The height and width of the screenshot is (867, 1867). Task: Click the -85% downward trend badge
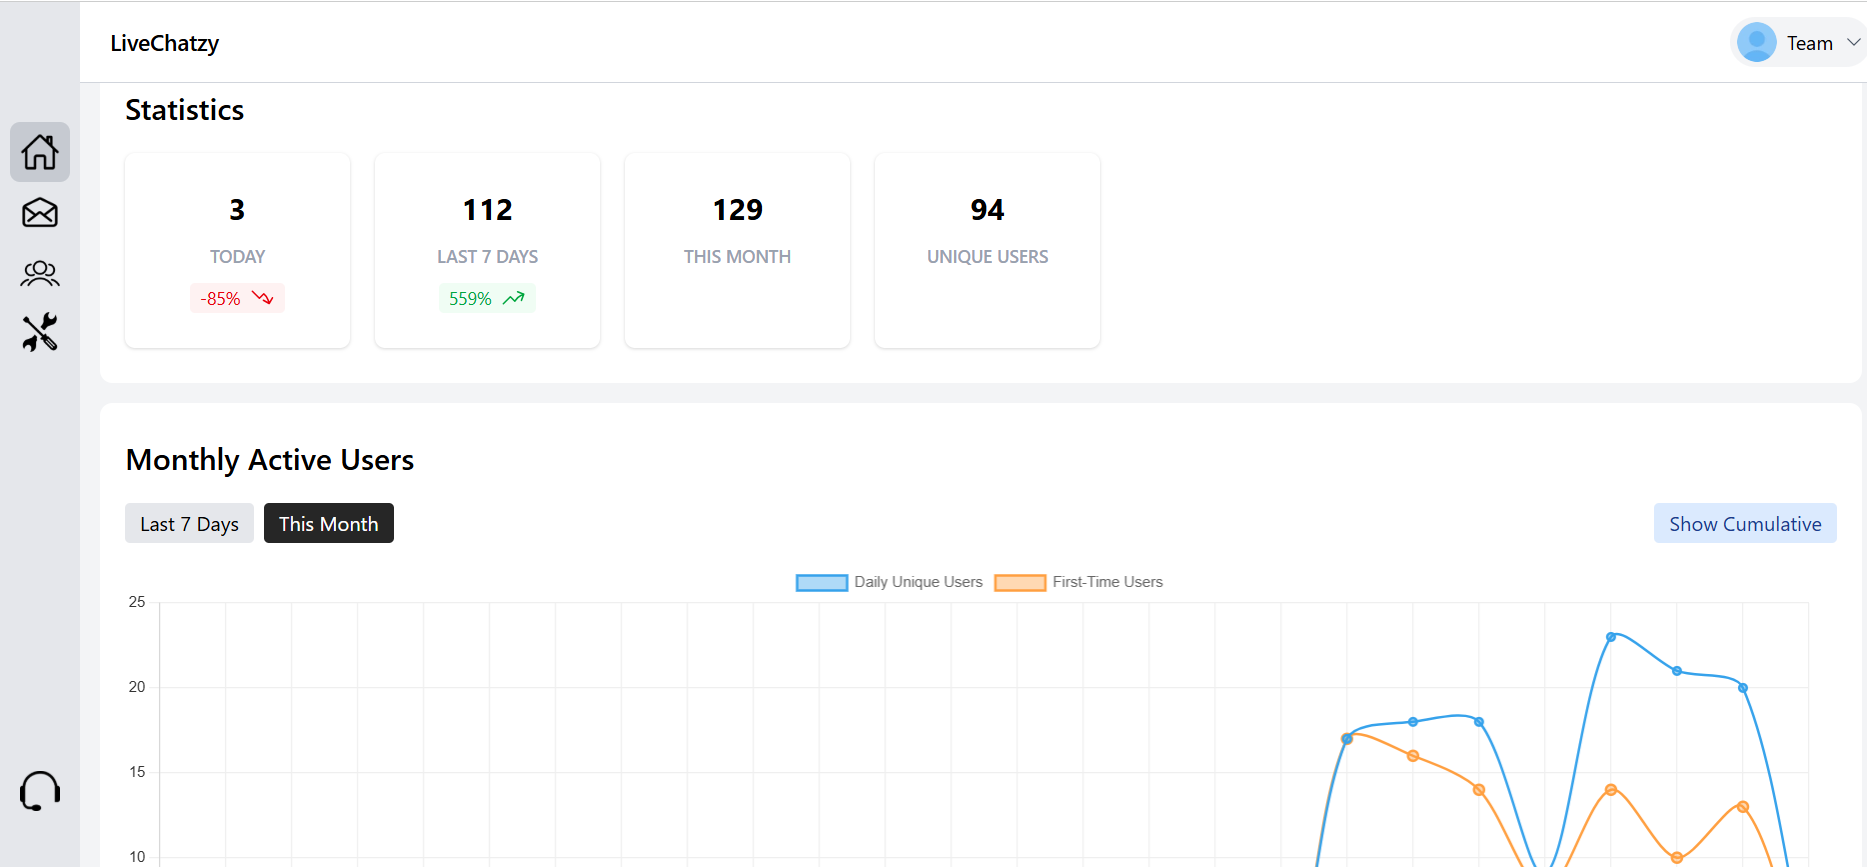[237, 298]
